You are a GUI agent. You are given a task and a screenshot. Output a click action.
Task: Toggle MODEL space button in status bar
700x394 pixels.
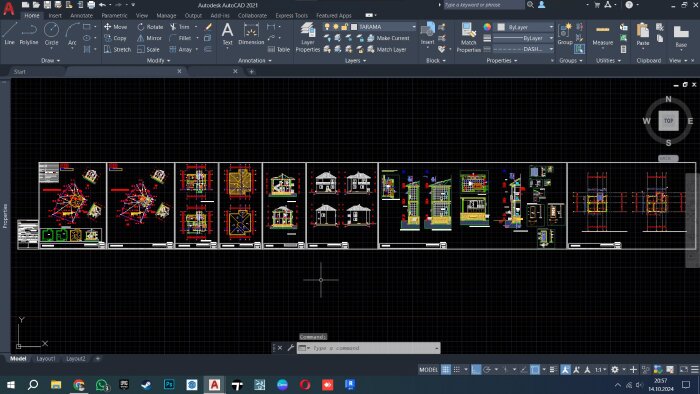(x=429, y=369)
